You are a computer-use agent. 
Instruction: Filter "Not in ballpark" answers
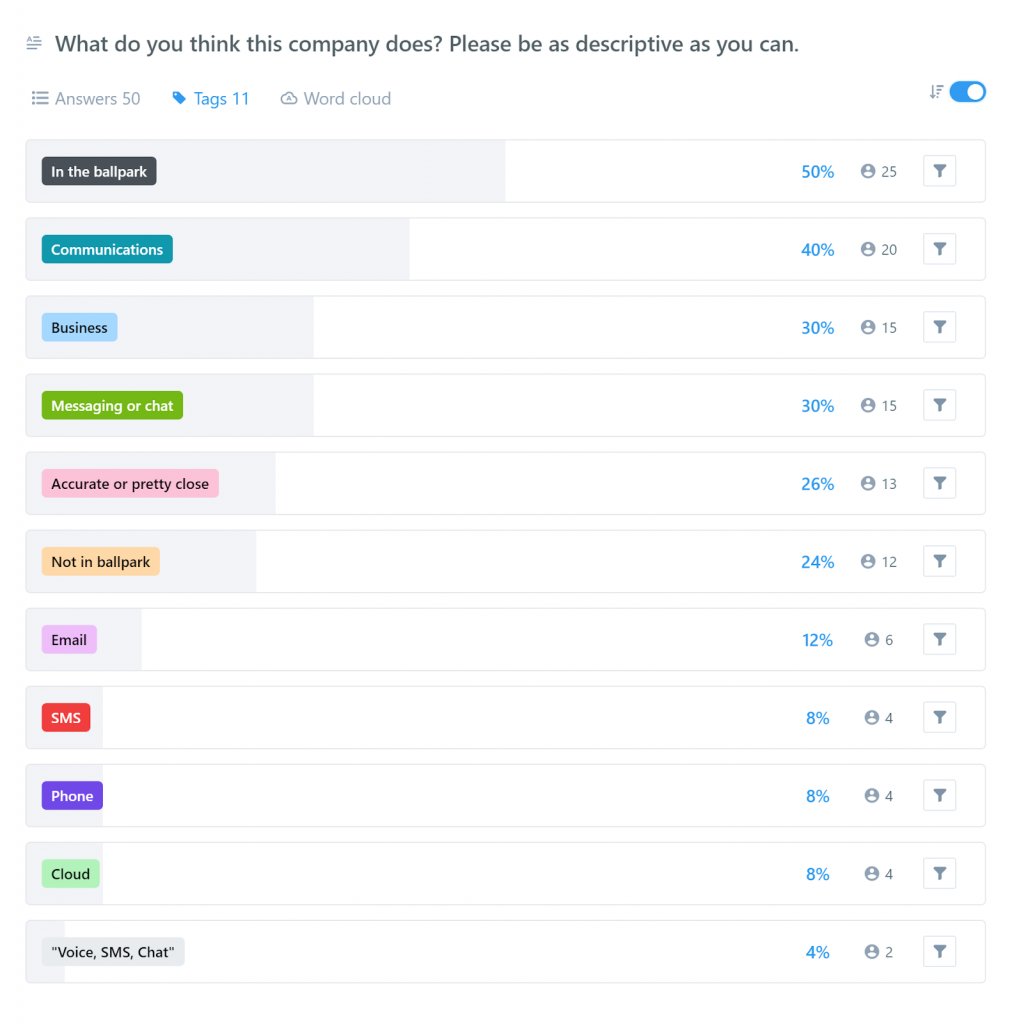938,561
